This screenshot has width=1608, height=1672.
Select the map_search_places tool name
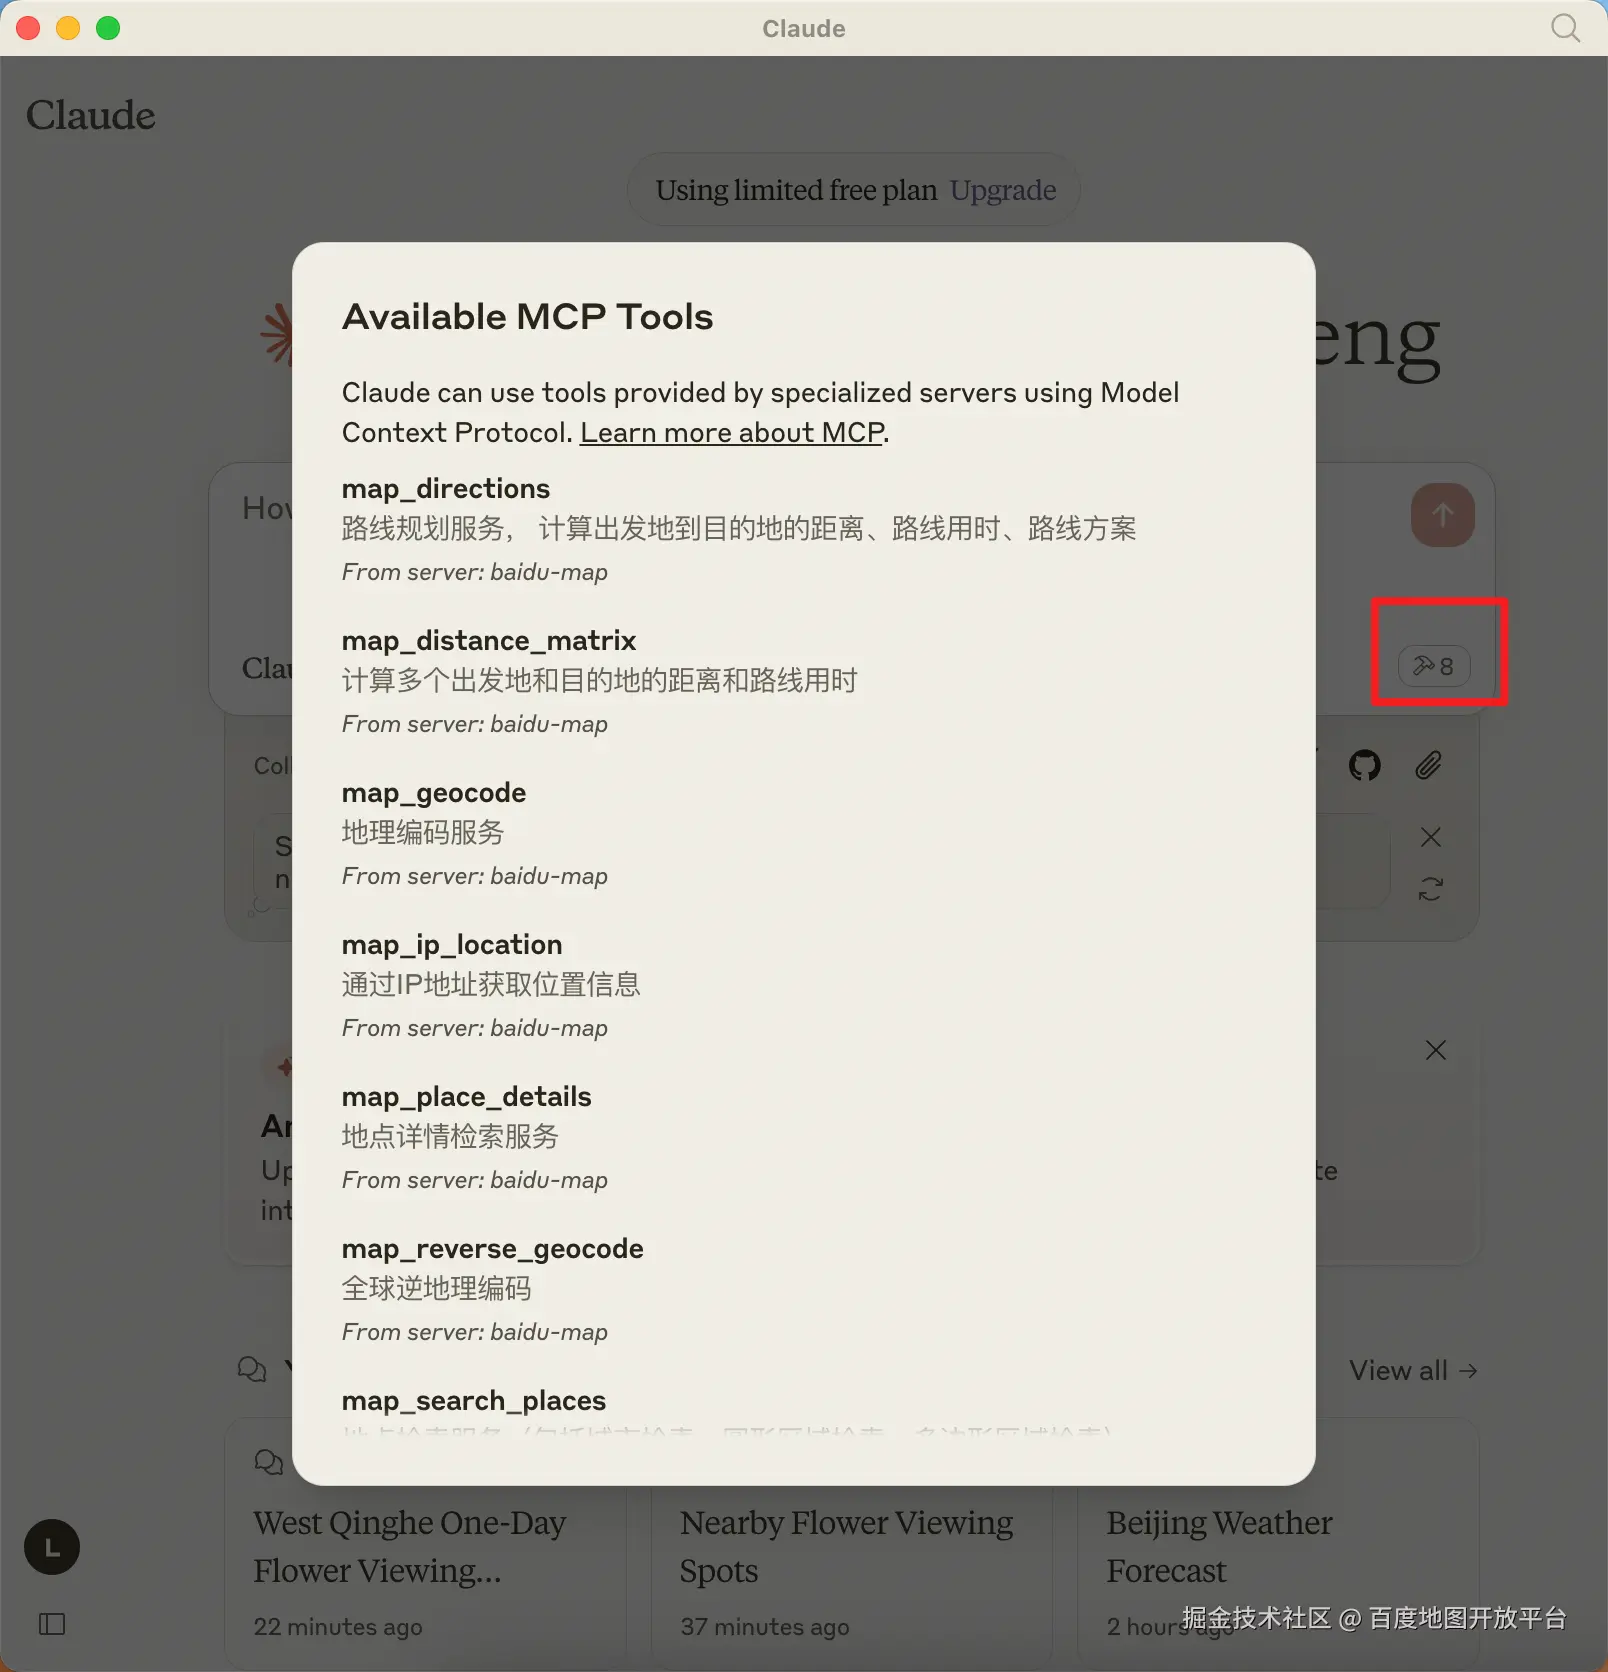(474, 1401)
